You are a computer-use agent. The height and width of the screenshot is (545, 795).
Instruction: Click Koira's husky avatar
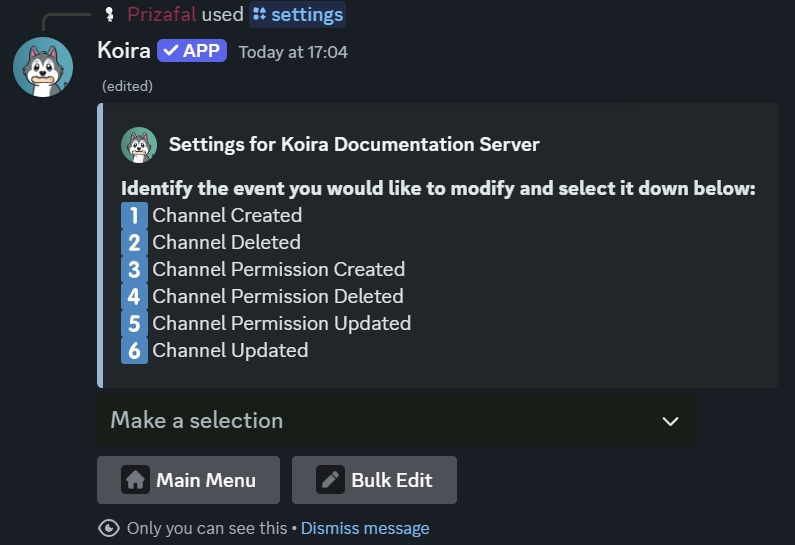pyautogui.click(x=43, y=67)
